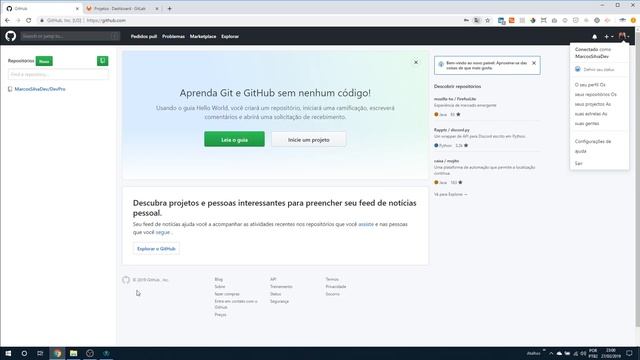Screen dimensions: 640x360
Task: Open file explorer from the taskbar
Action: point(73,353)
